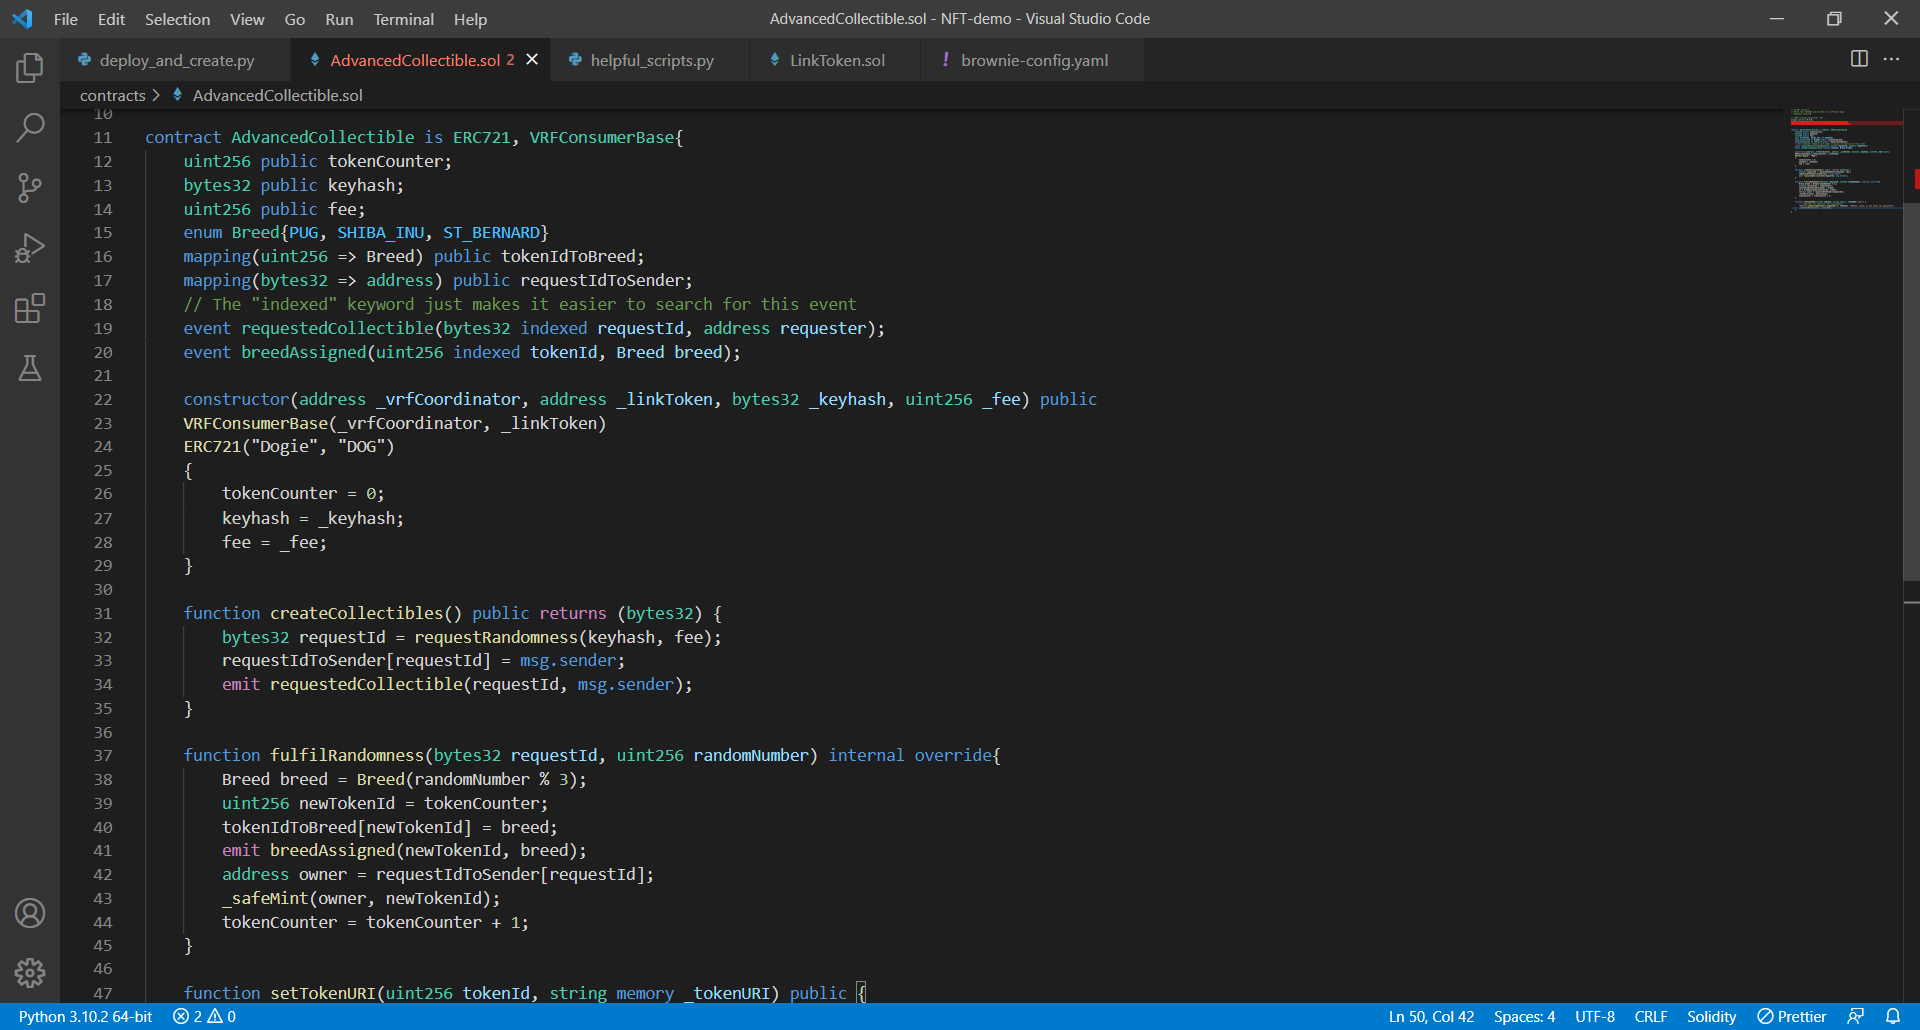Viewport: 1920px width, 1030px height.
Task: Open the Testing flask view
Action: [x=30, y=368]
